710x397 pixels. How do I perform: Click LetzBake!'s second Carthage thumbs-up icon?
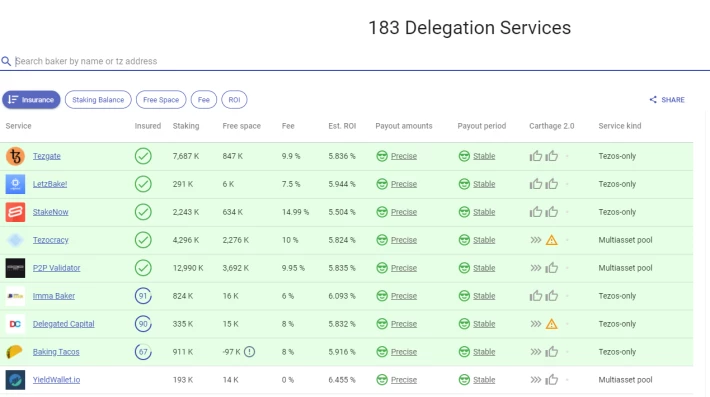coord(552,184)
